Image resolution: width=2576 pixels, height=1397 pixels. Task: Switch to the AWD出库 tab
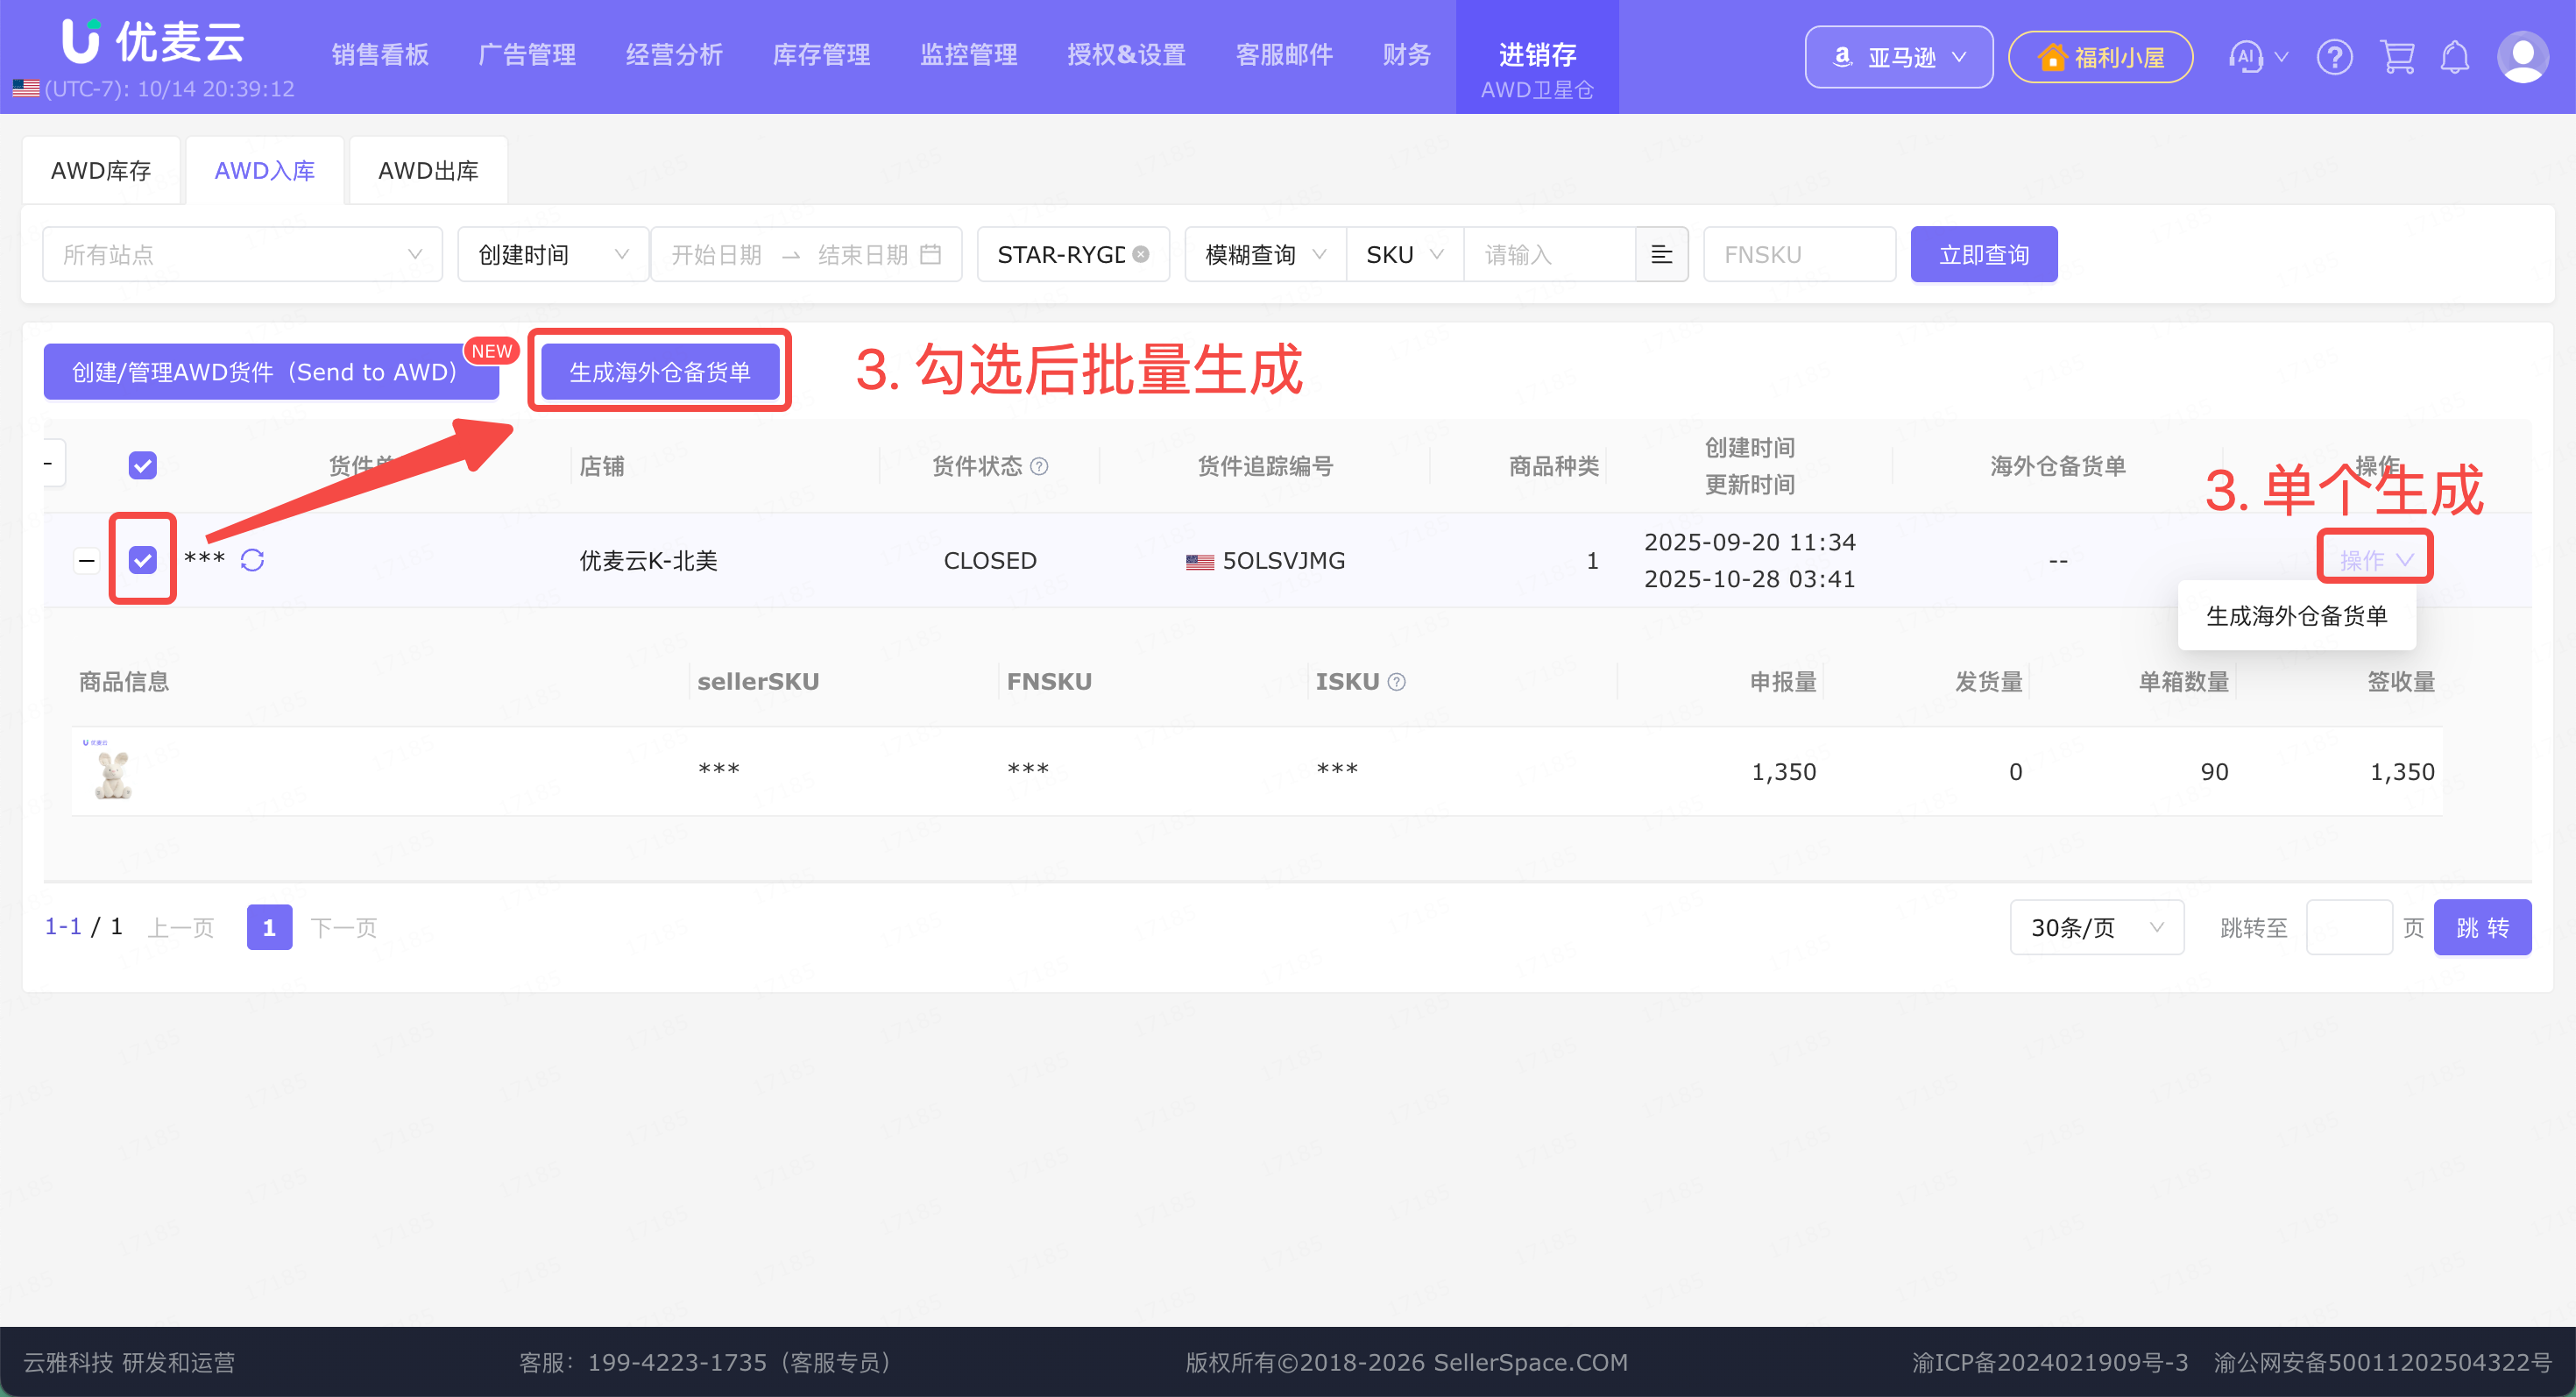point(428,171)
